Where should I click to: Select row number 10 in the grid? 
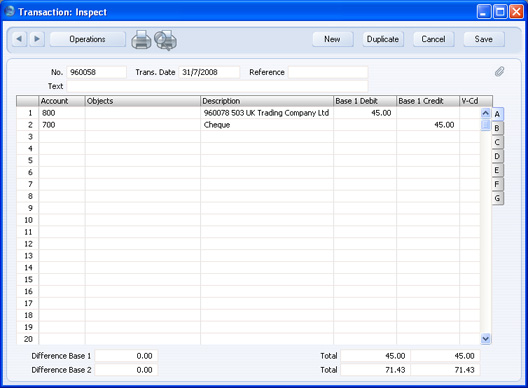pos(28,220)
